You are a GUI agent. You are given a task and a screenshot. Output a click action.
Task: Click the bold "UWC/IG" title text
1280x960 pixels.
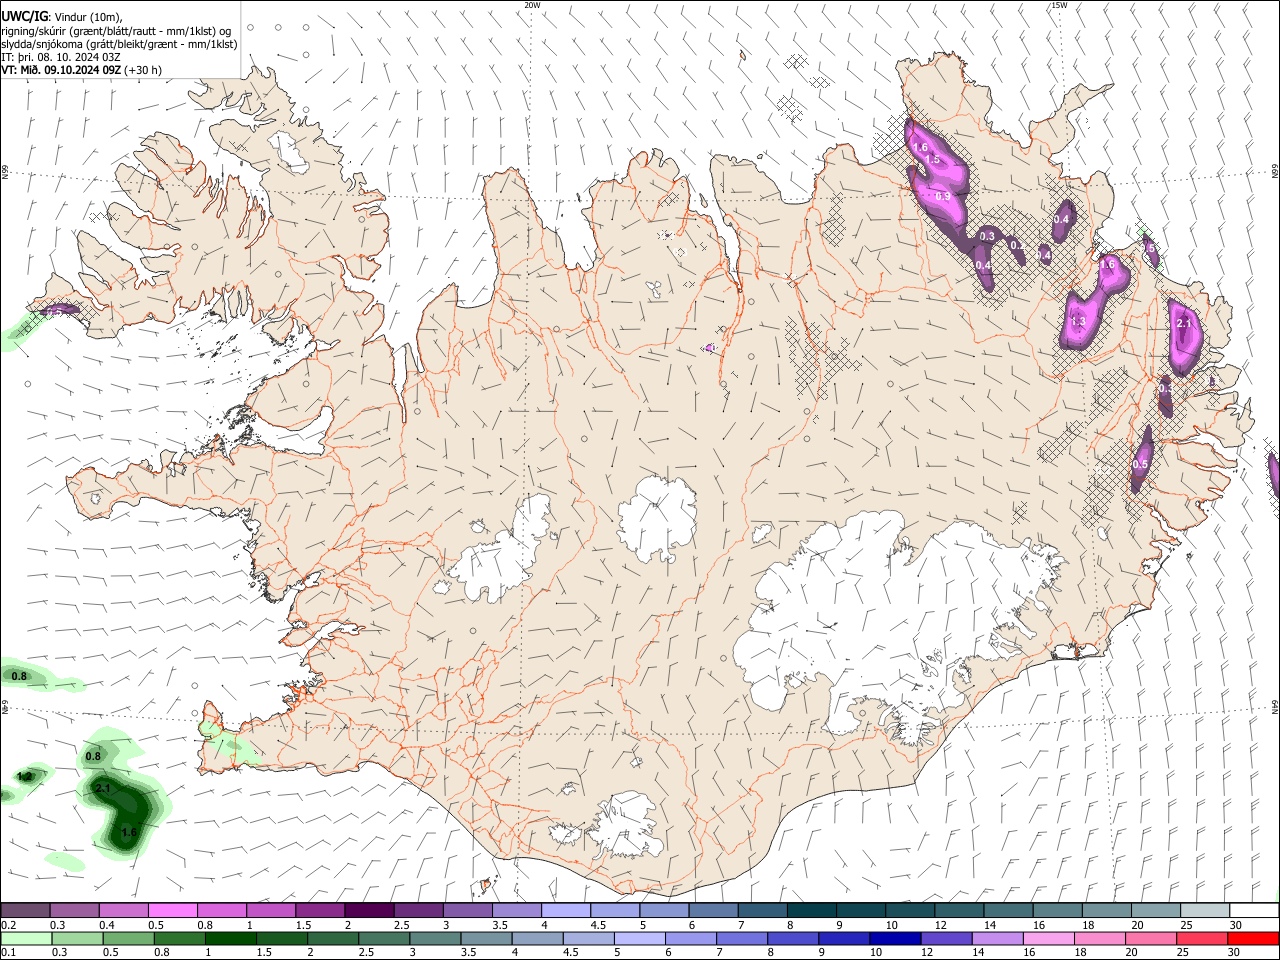pos(23,16)
